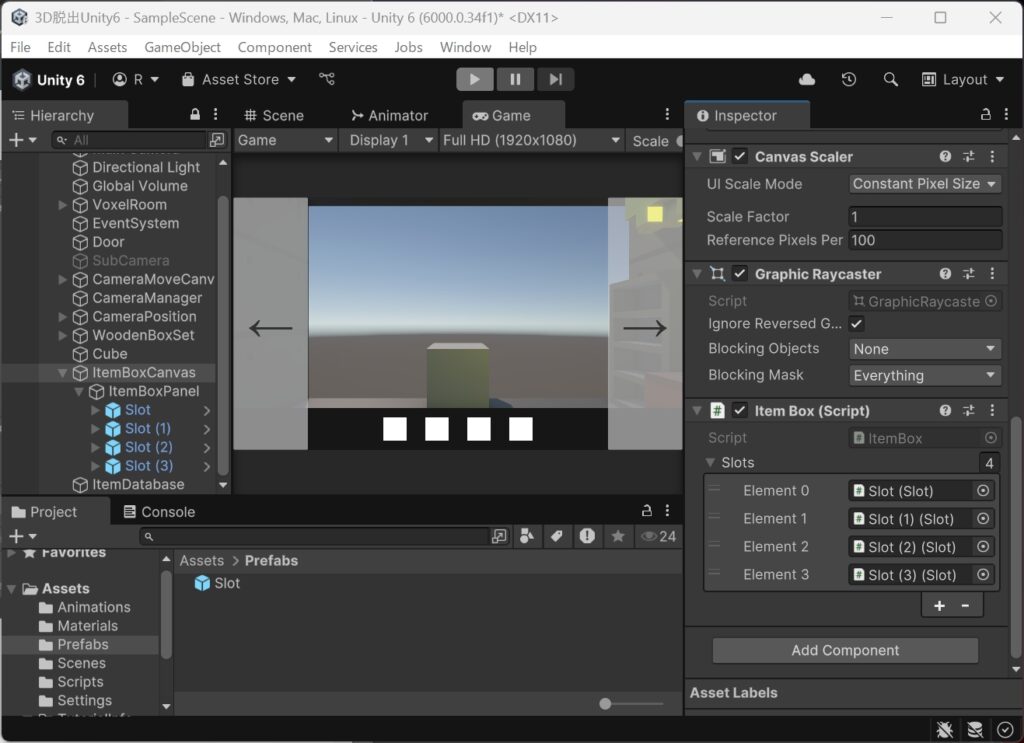Open the GameObject menu
The width and height of the screenshot is (1024, 743).
coord(182,47)
